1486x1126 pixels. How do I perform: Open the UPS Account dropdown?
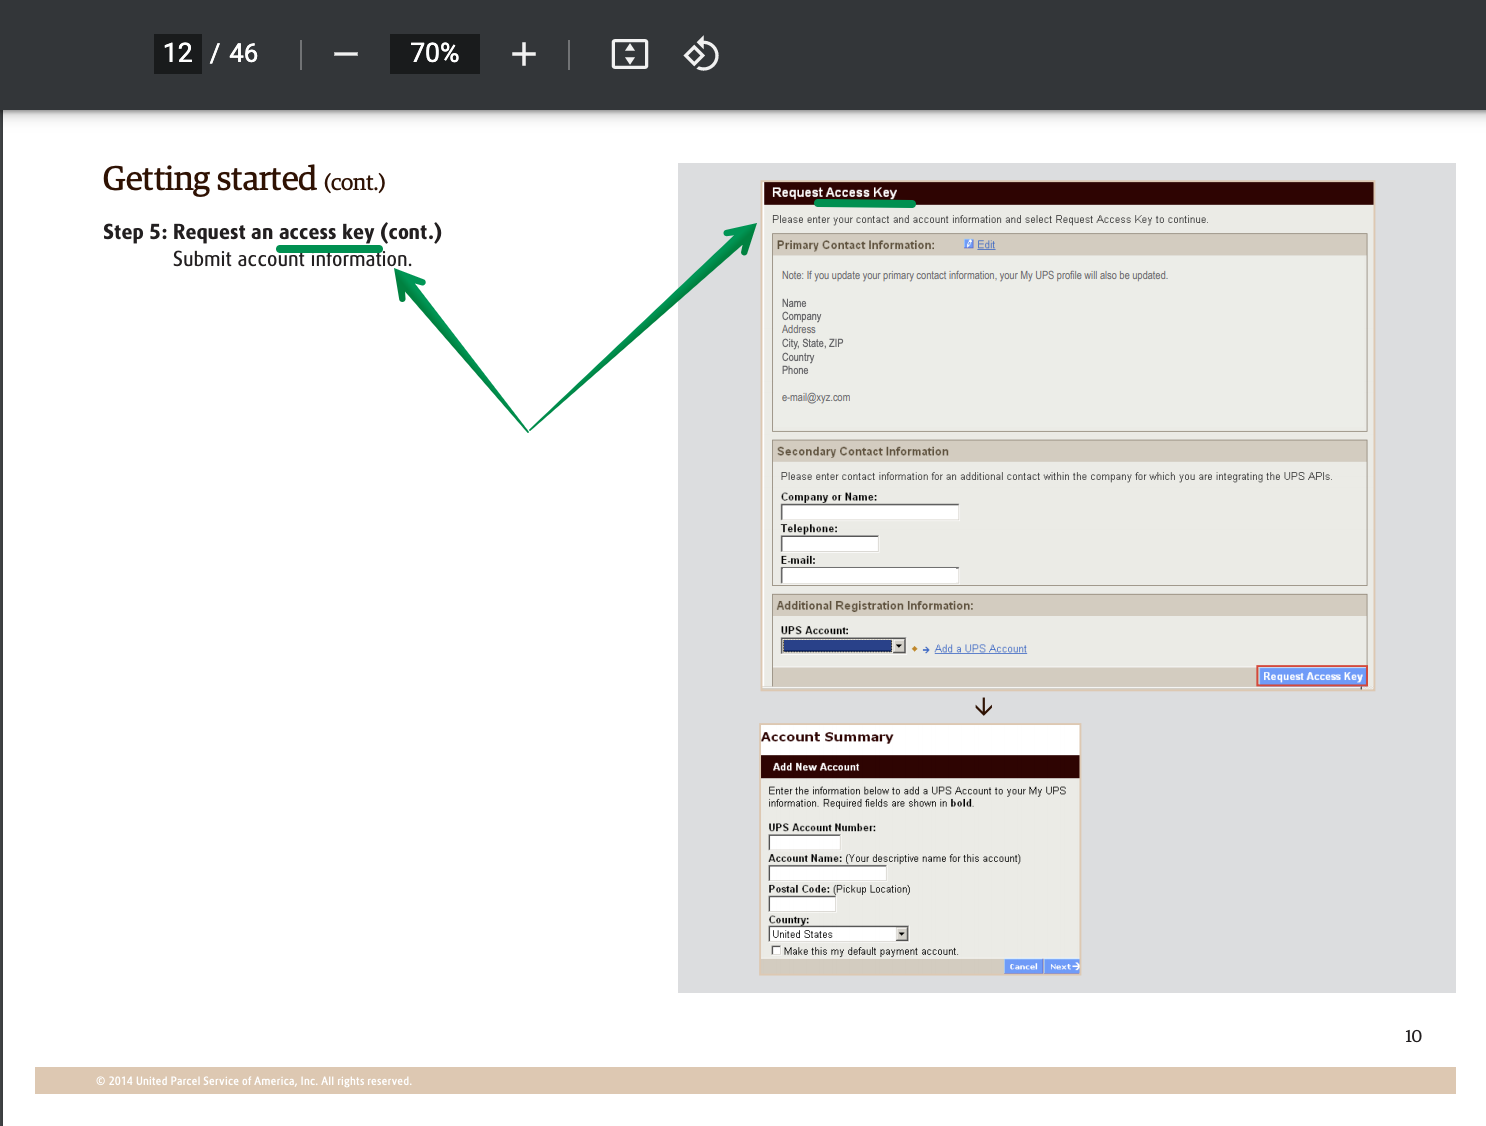coord(899,645)
